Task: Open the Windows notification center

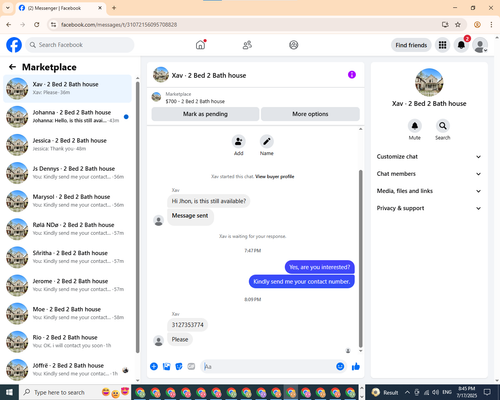Action: (487, 392)
